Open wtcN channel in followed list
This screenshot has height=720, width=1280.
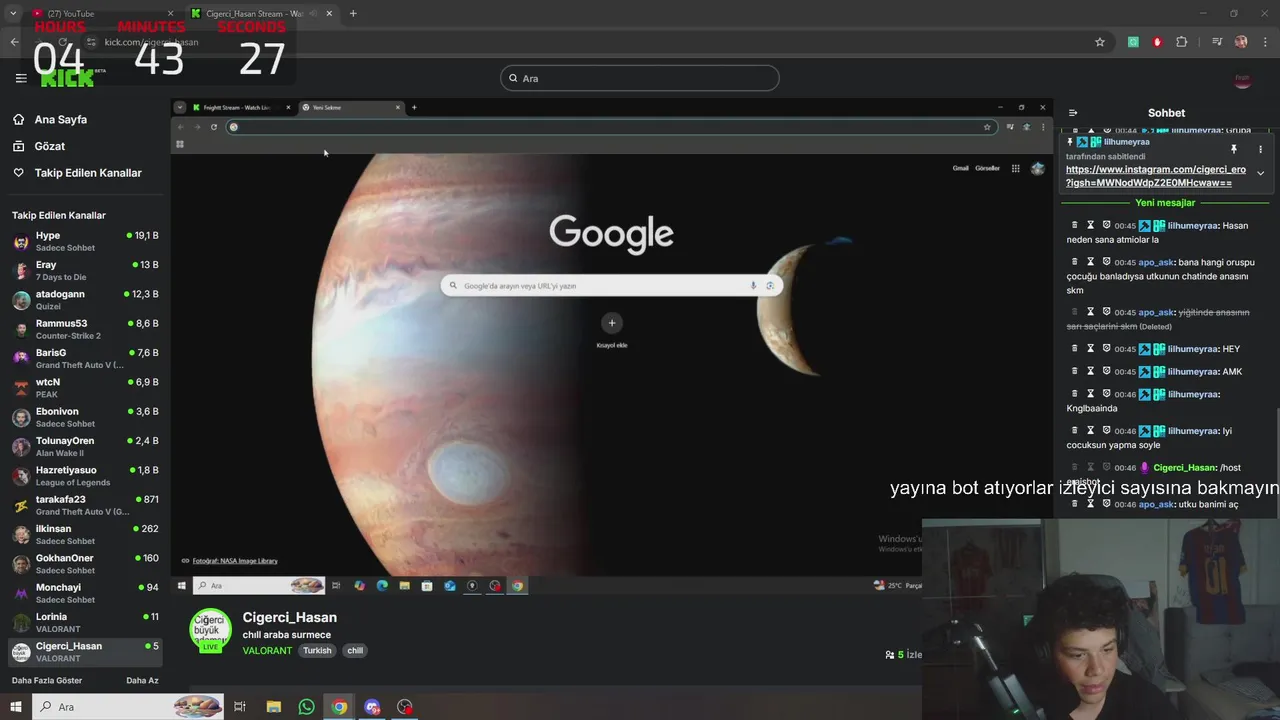click(x=85, y=388)
